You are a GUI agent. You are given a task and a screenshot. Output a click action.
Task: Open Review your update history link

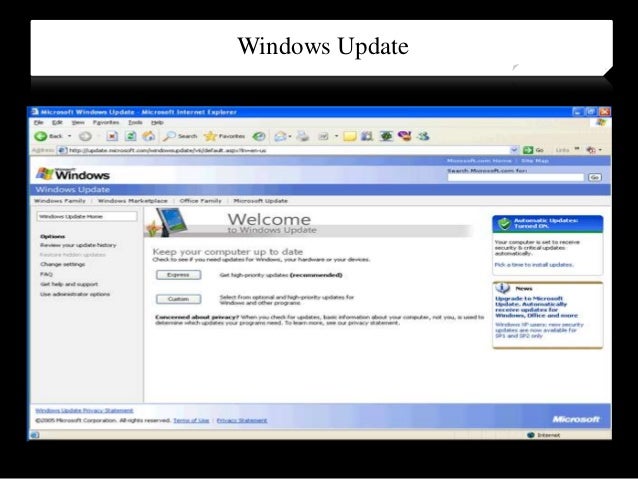coord(78,245)
